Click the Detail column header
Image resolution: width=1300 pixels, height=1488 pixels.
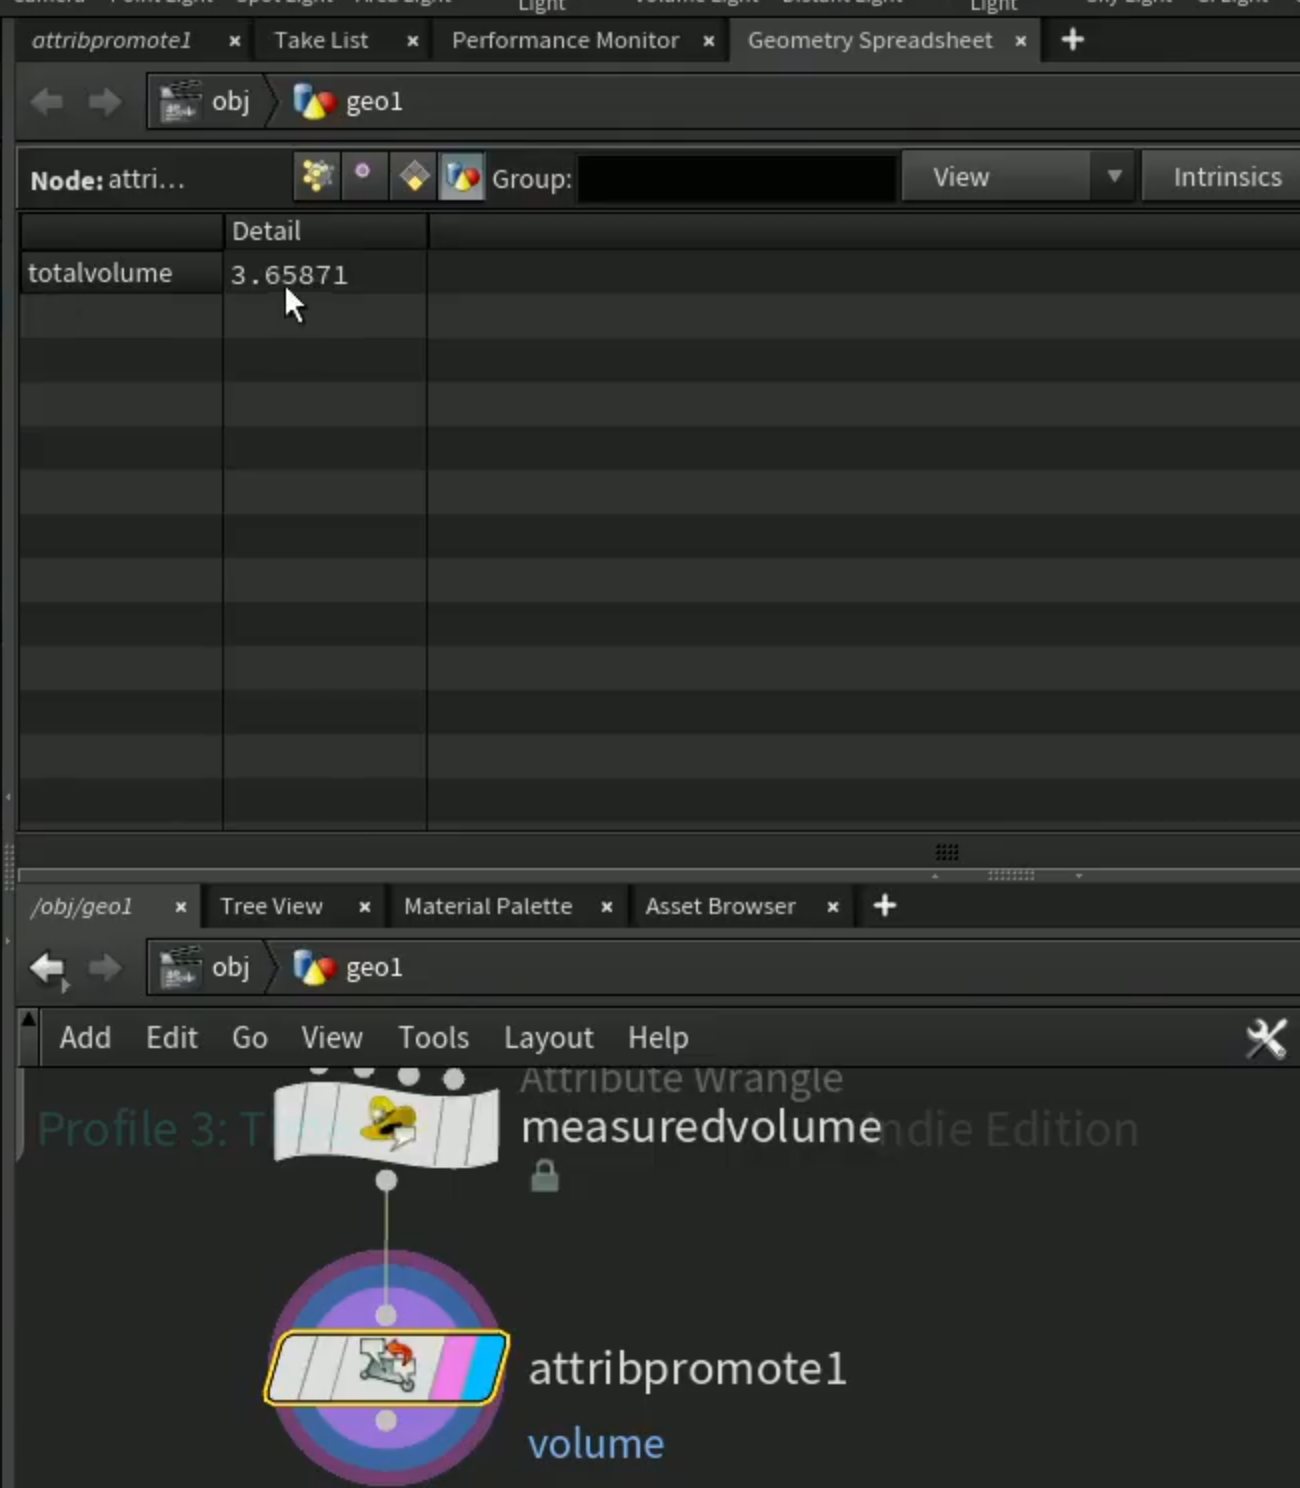(x=325, y=231)
